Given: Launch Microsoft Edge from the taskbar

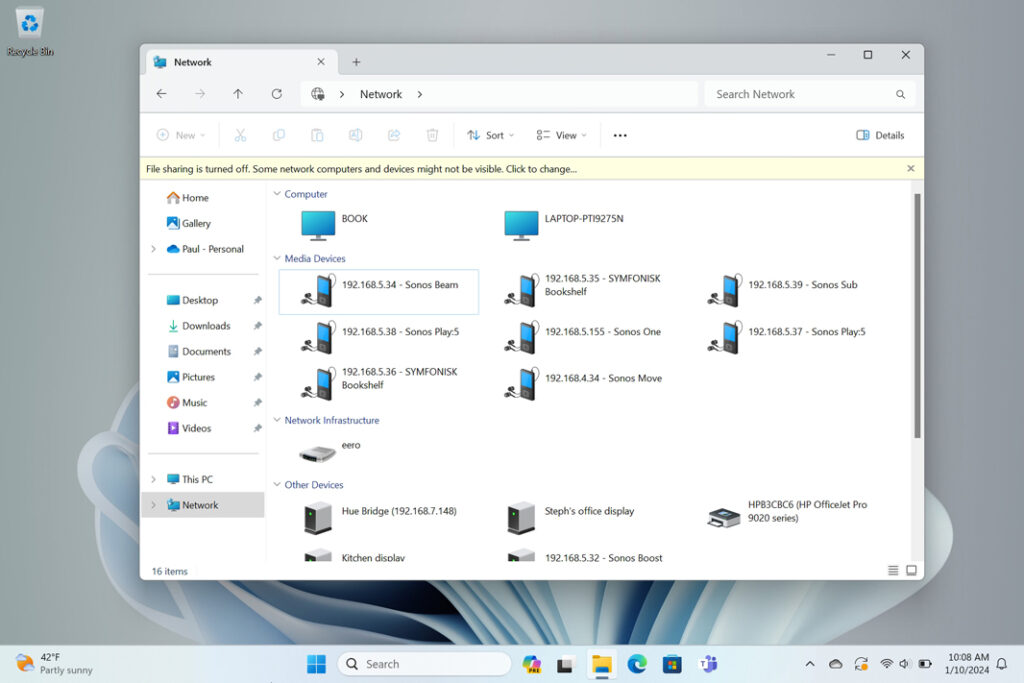Looking at the screenshot, I should [x=637, y=663].
